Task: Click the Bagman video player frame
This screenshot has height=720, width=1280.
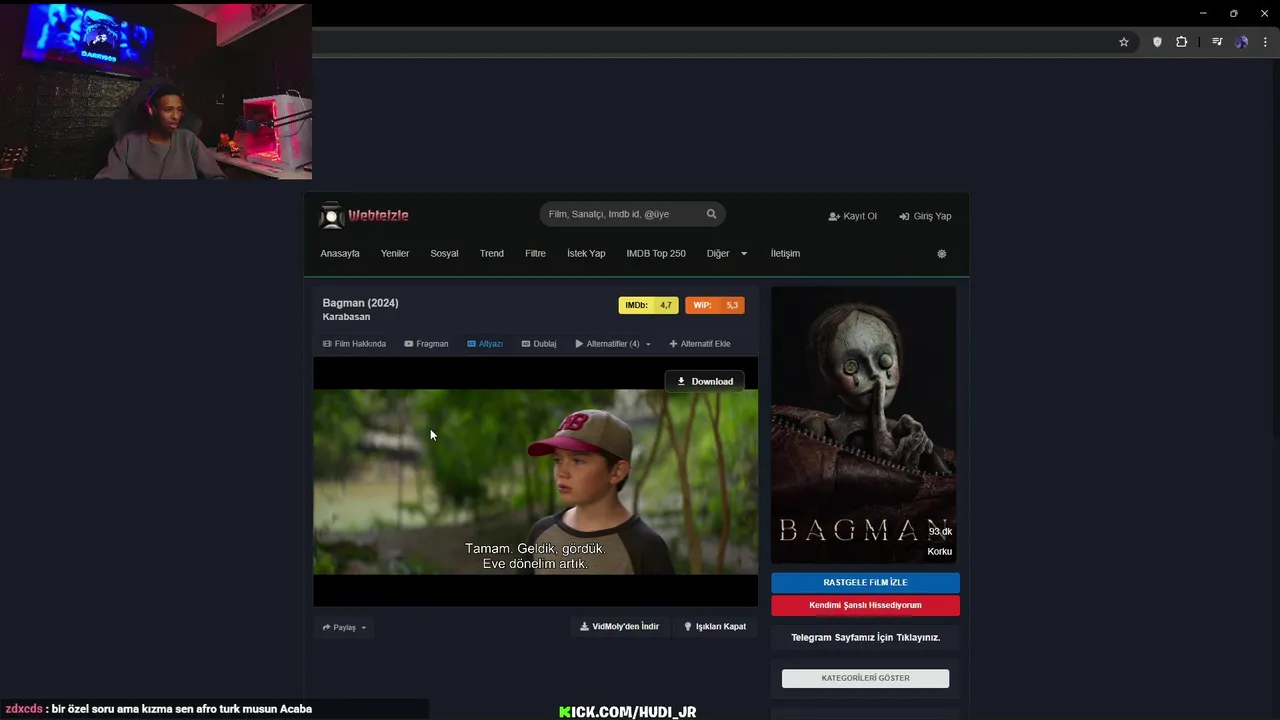Action: [535, 482]
